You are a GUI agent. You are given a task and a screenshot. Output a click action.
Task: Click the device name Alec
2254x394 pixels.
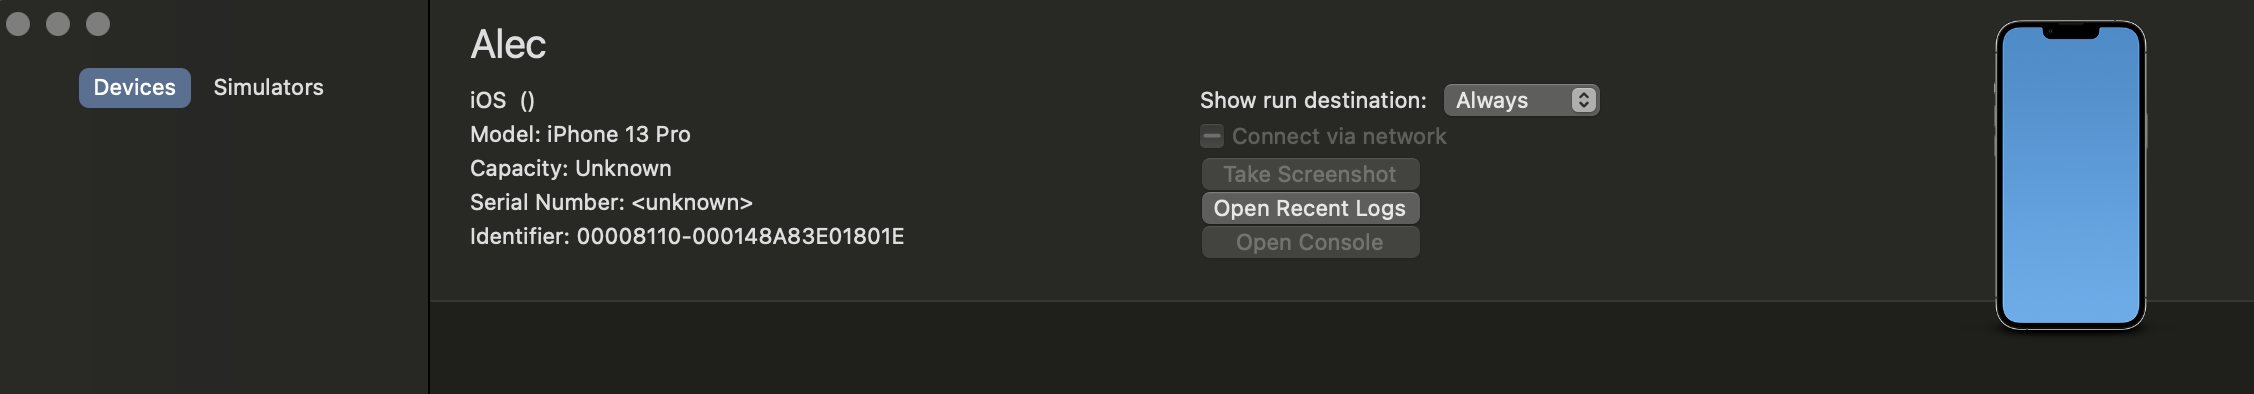[x=508, y=44]
